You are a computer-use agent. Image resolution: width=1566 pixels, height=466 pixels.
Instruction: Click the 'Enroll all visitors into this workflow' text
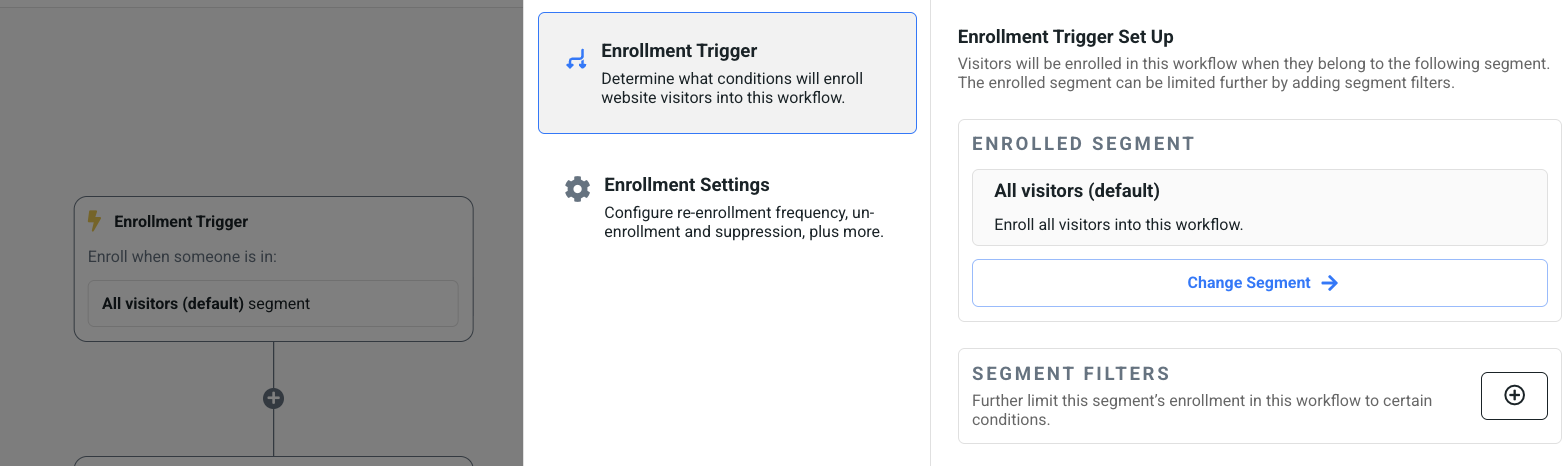coord(1118,225)
